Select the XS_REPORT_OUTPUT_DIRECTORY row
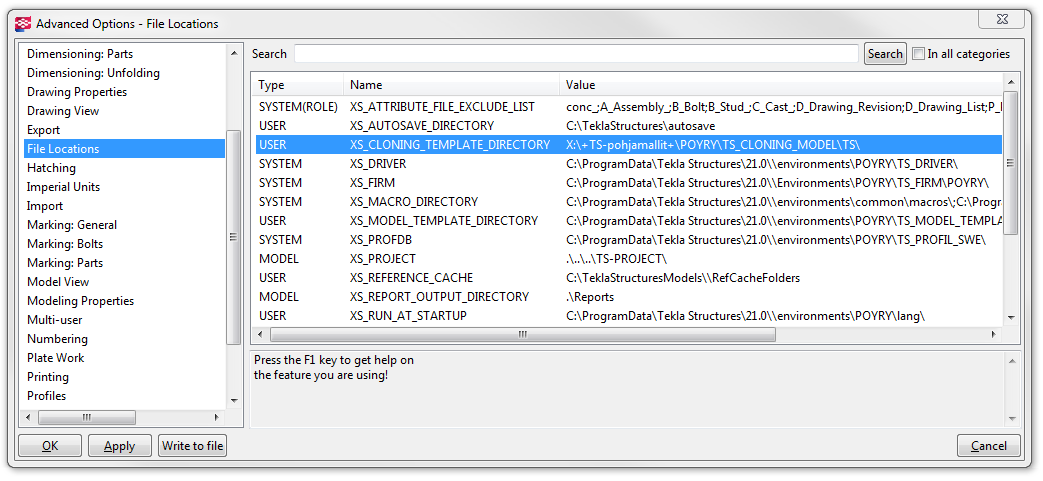 point(627,296)
